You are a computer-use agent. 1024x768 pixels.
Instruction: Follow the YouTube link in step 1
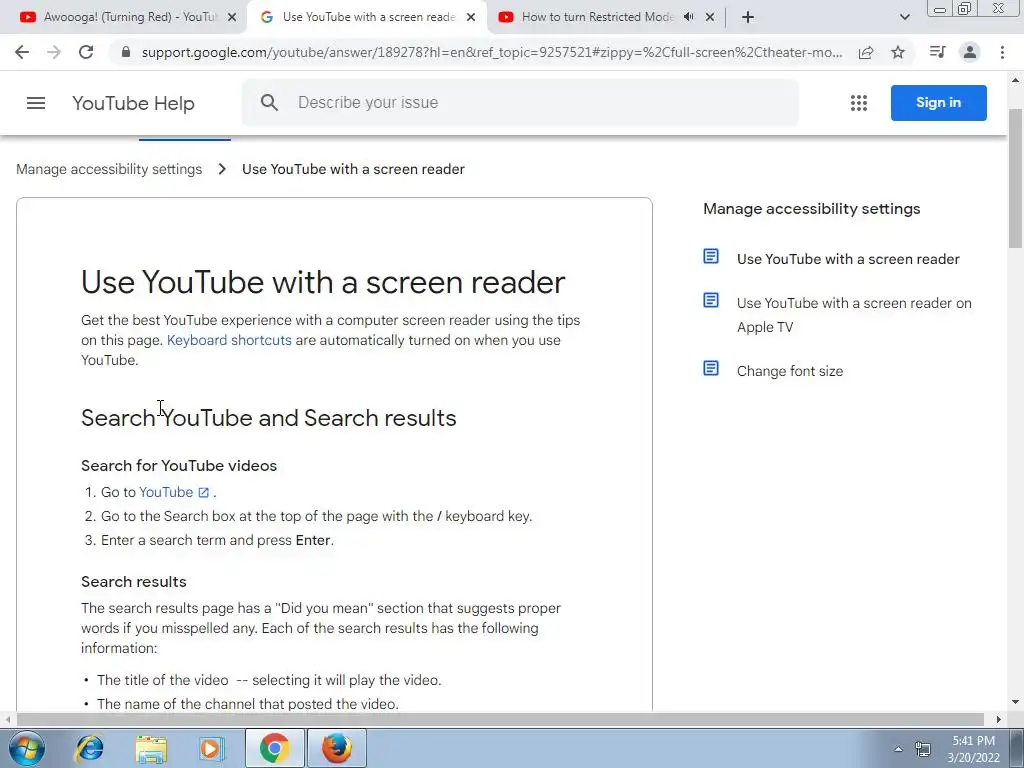[166, 492]
